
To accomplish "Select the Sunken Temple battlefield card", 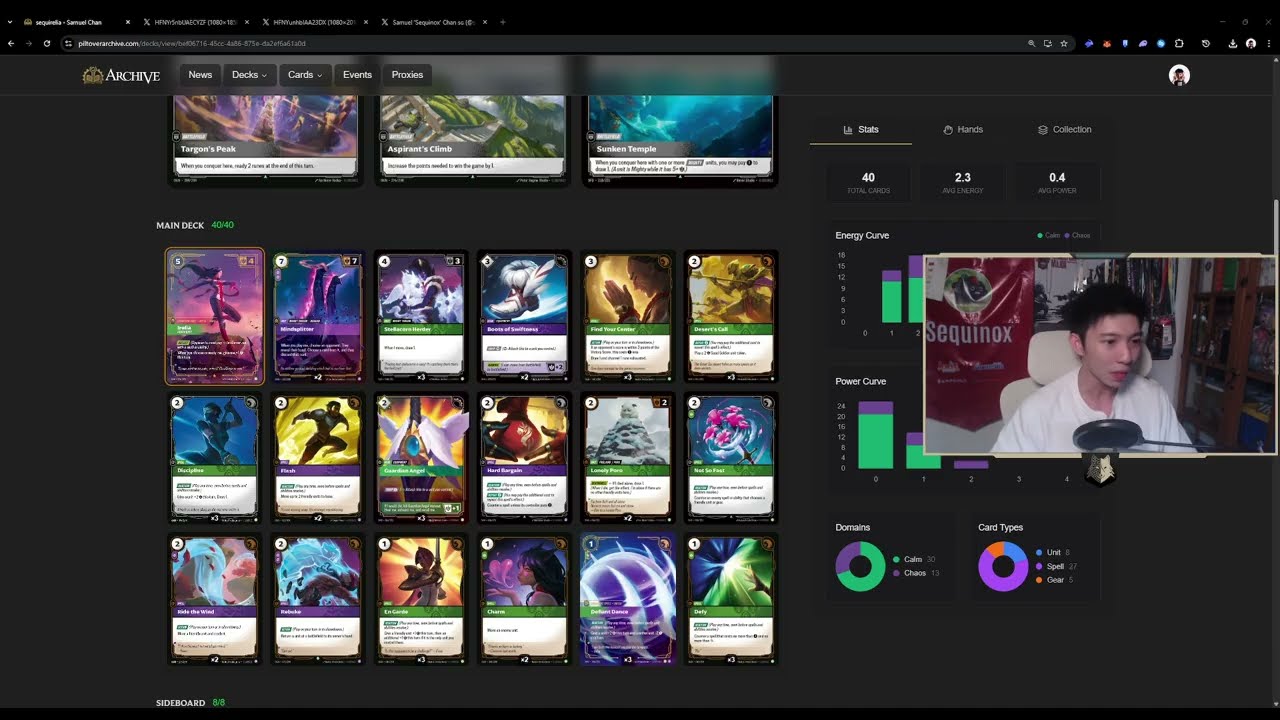I will tap(680, 140).
